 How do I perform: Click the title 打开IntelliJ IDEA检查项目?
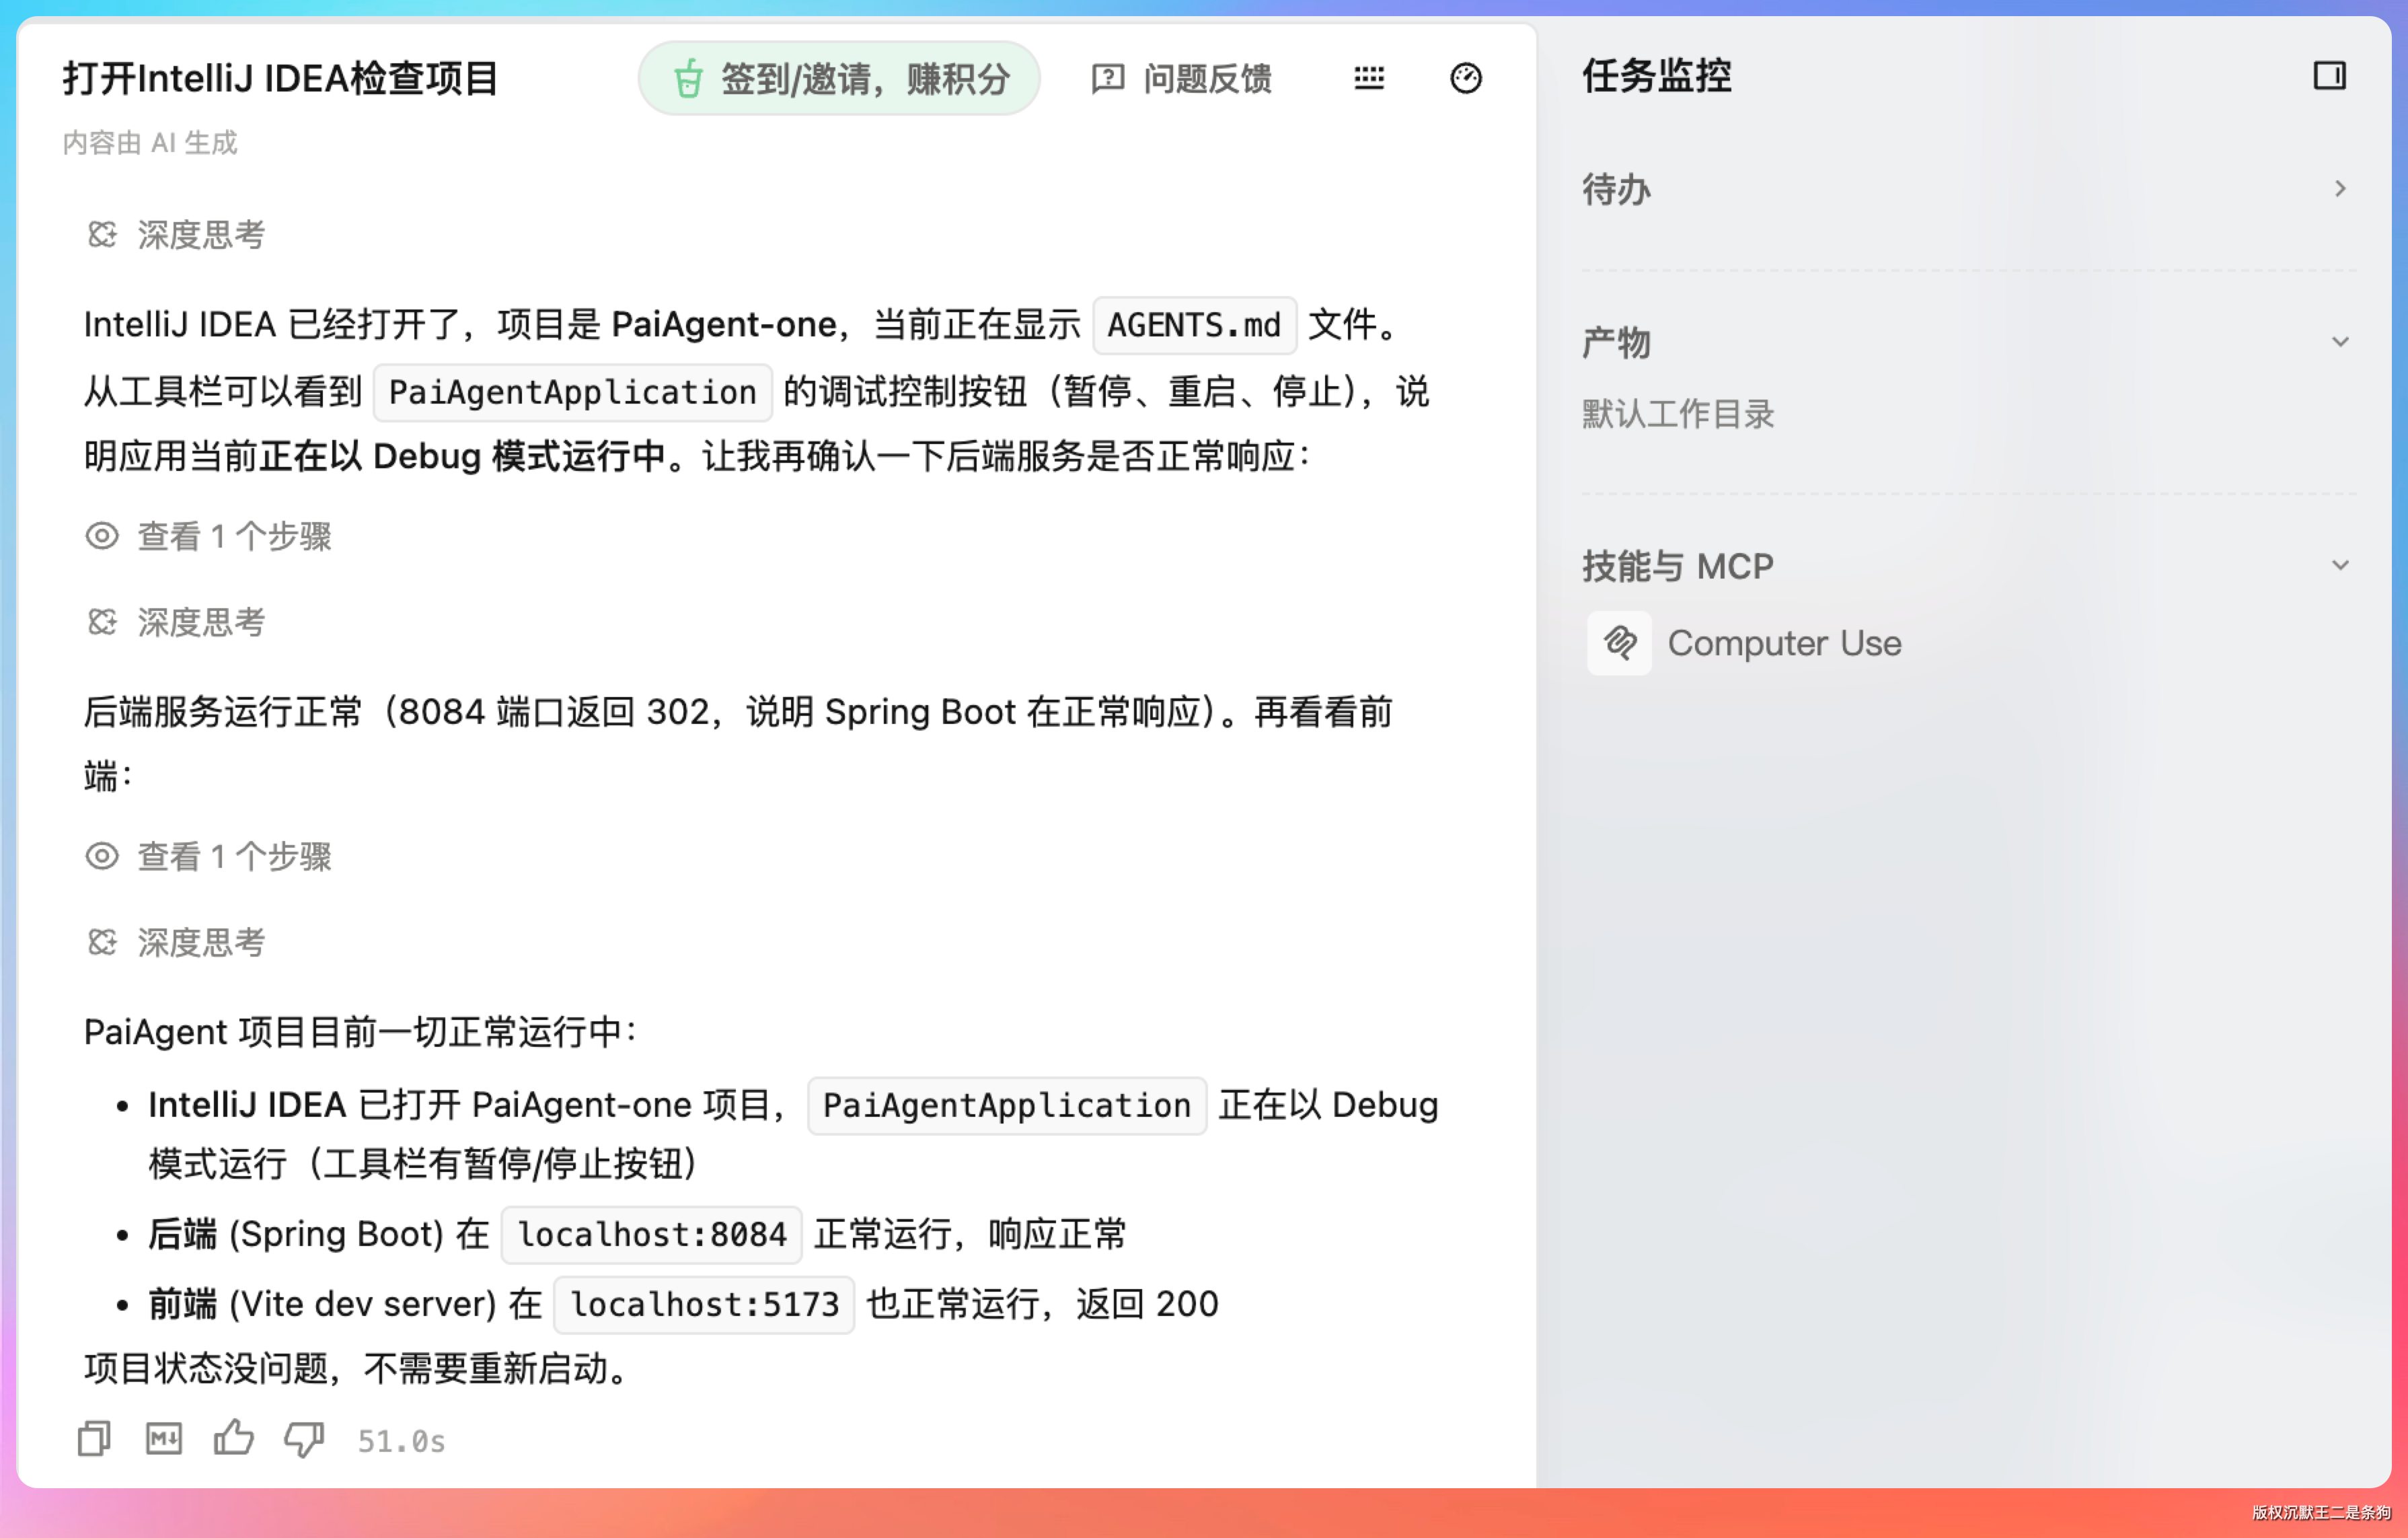tap(281, 78)
